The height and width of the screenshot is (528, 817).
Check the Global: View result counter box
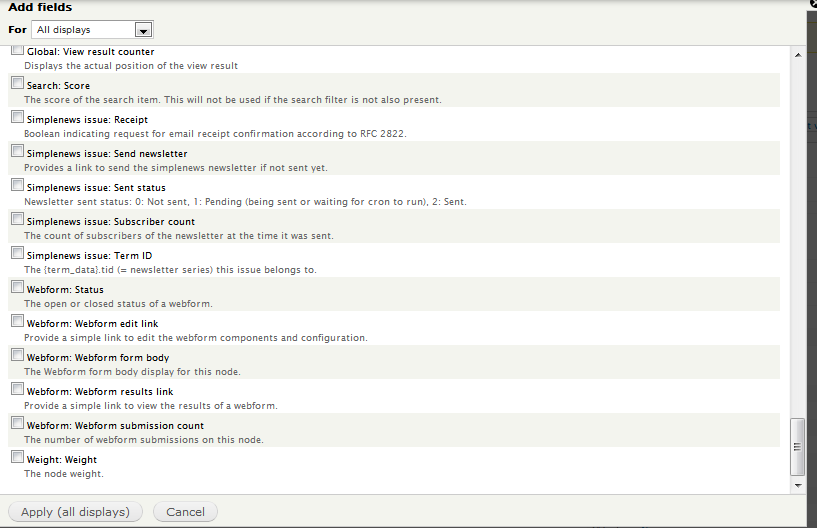click(x=17, y=50)
